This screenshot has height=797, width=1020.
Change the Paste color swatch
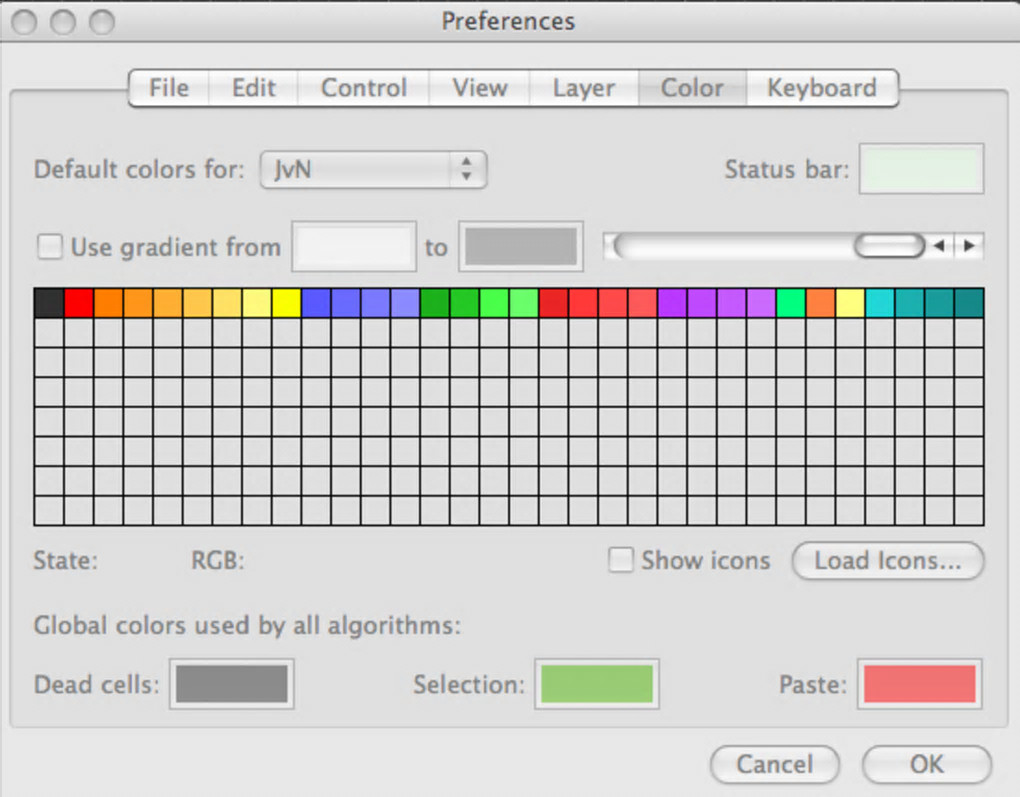click(919, 684)
